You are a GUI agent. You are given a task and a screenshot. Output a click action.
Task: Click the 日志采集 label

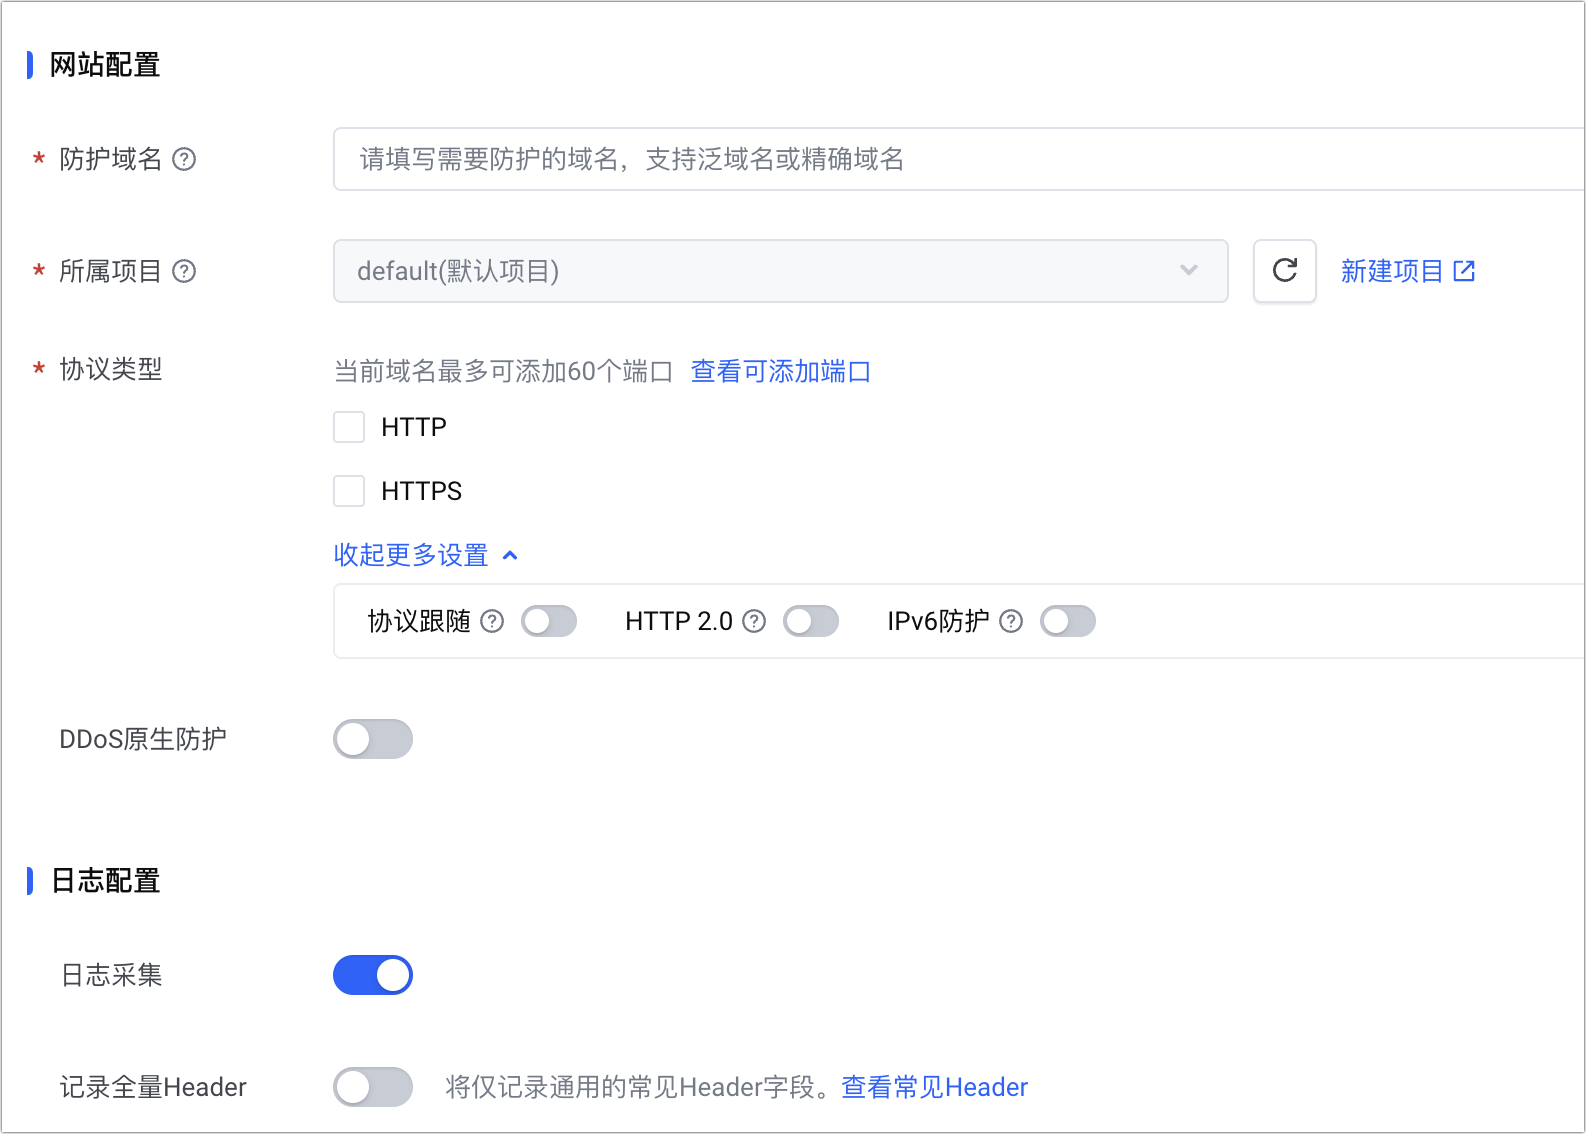tap(111, 975)
